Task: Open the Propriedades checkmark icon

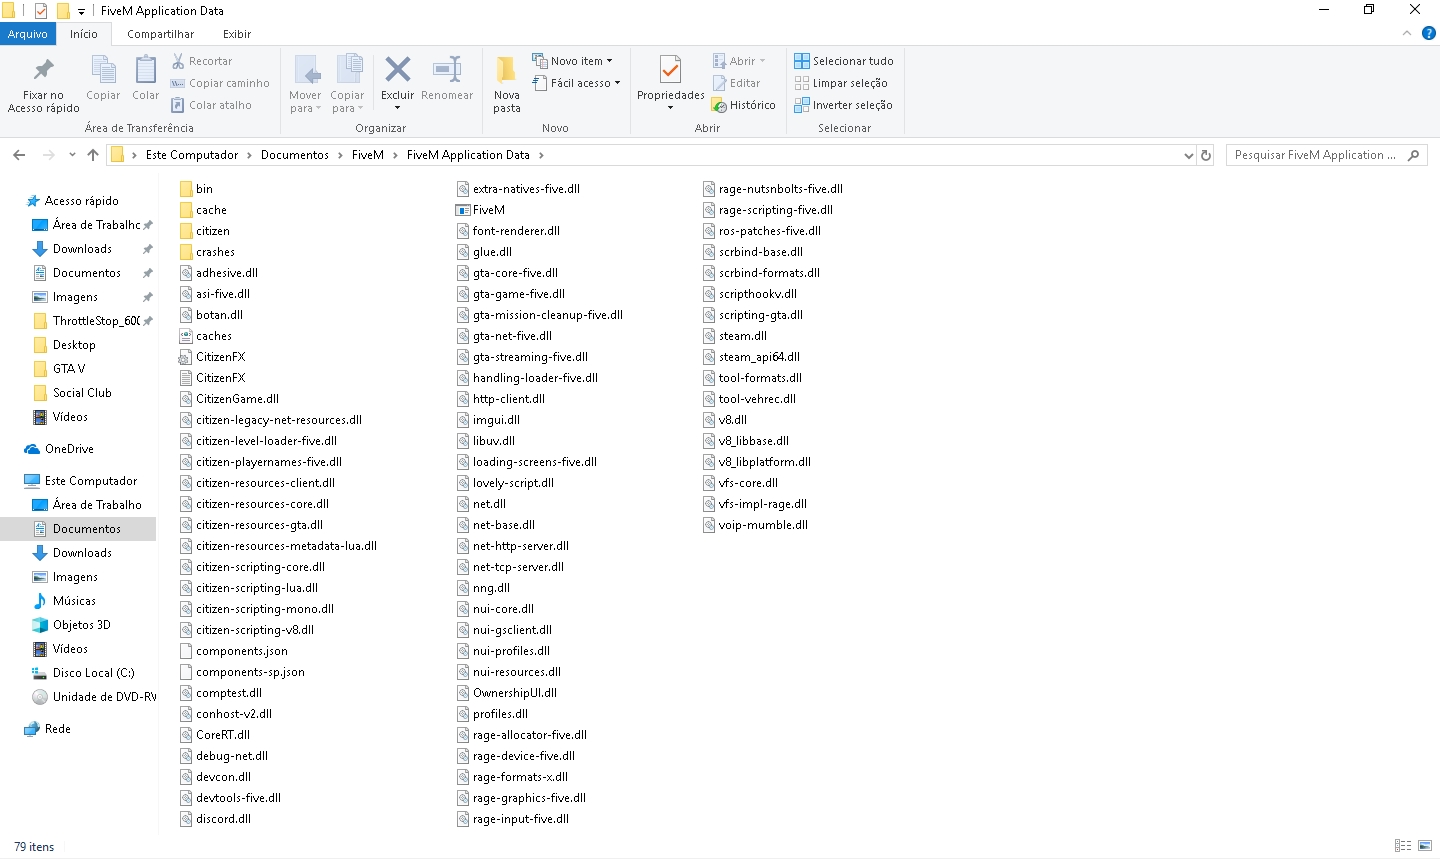Action: [671, 69]
